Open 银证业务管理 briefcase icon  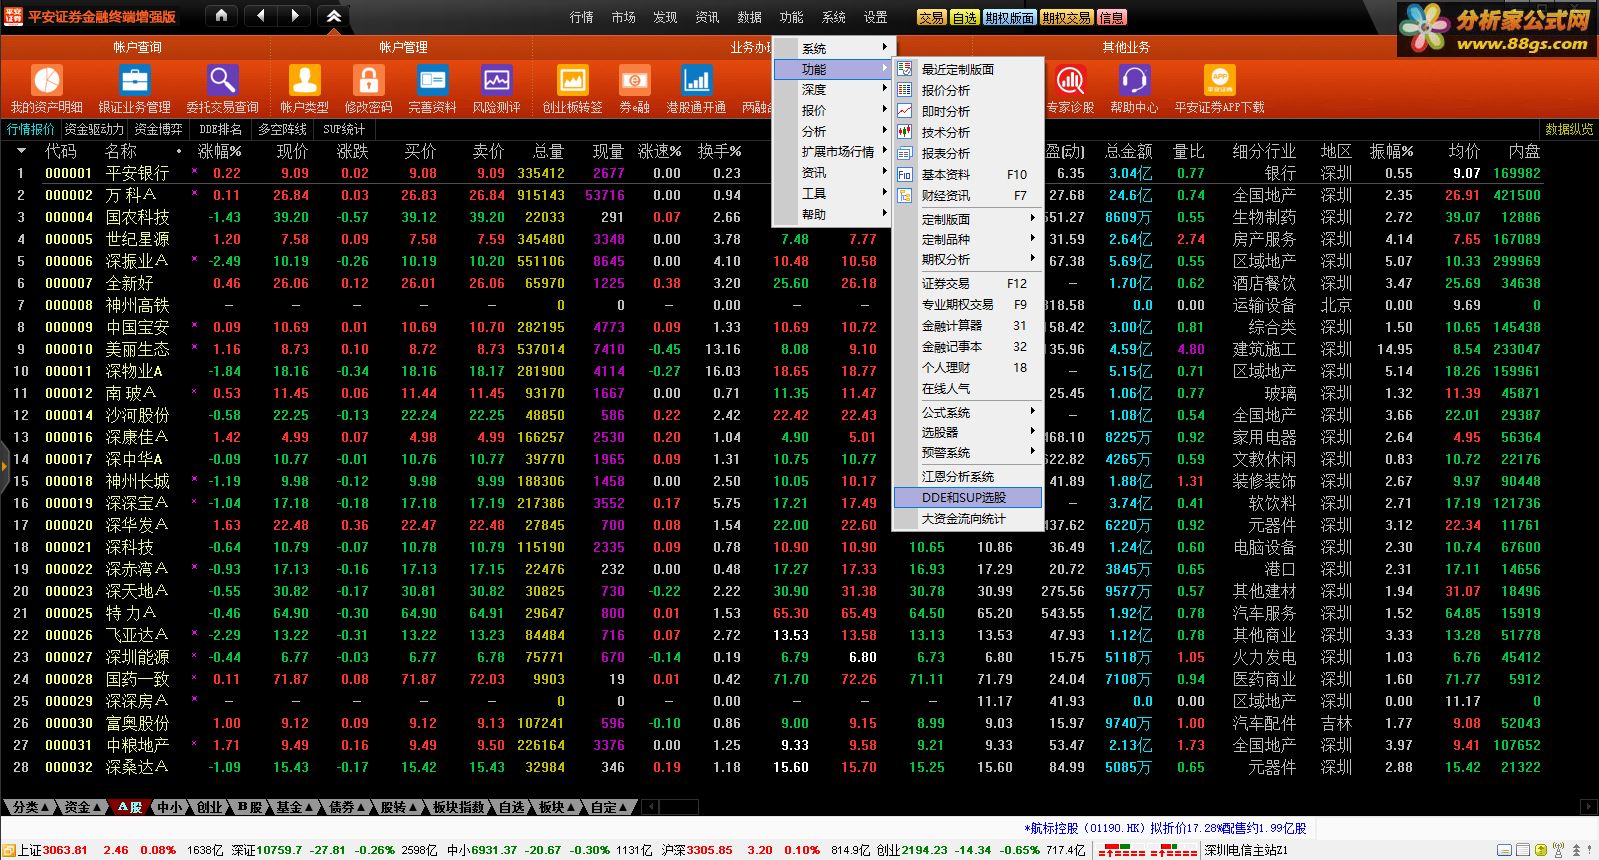(134, 80)
